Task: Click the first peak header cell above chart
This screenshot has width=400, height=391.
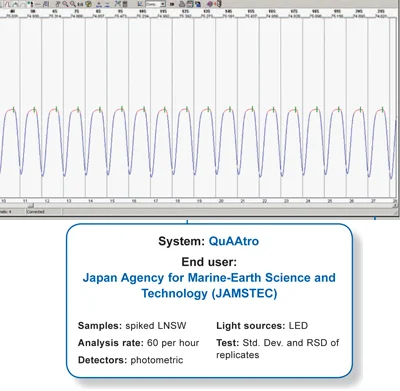Action: click(x=12, y=14)
